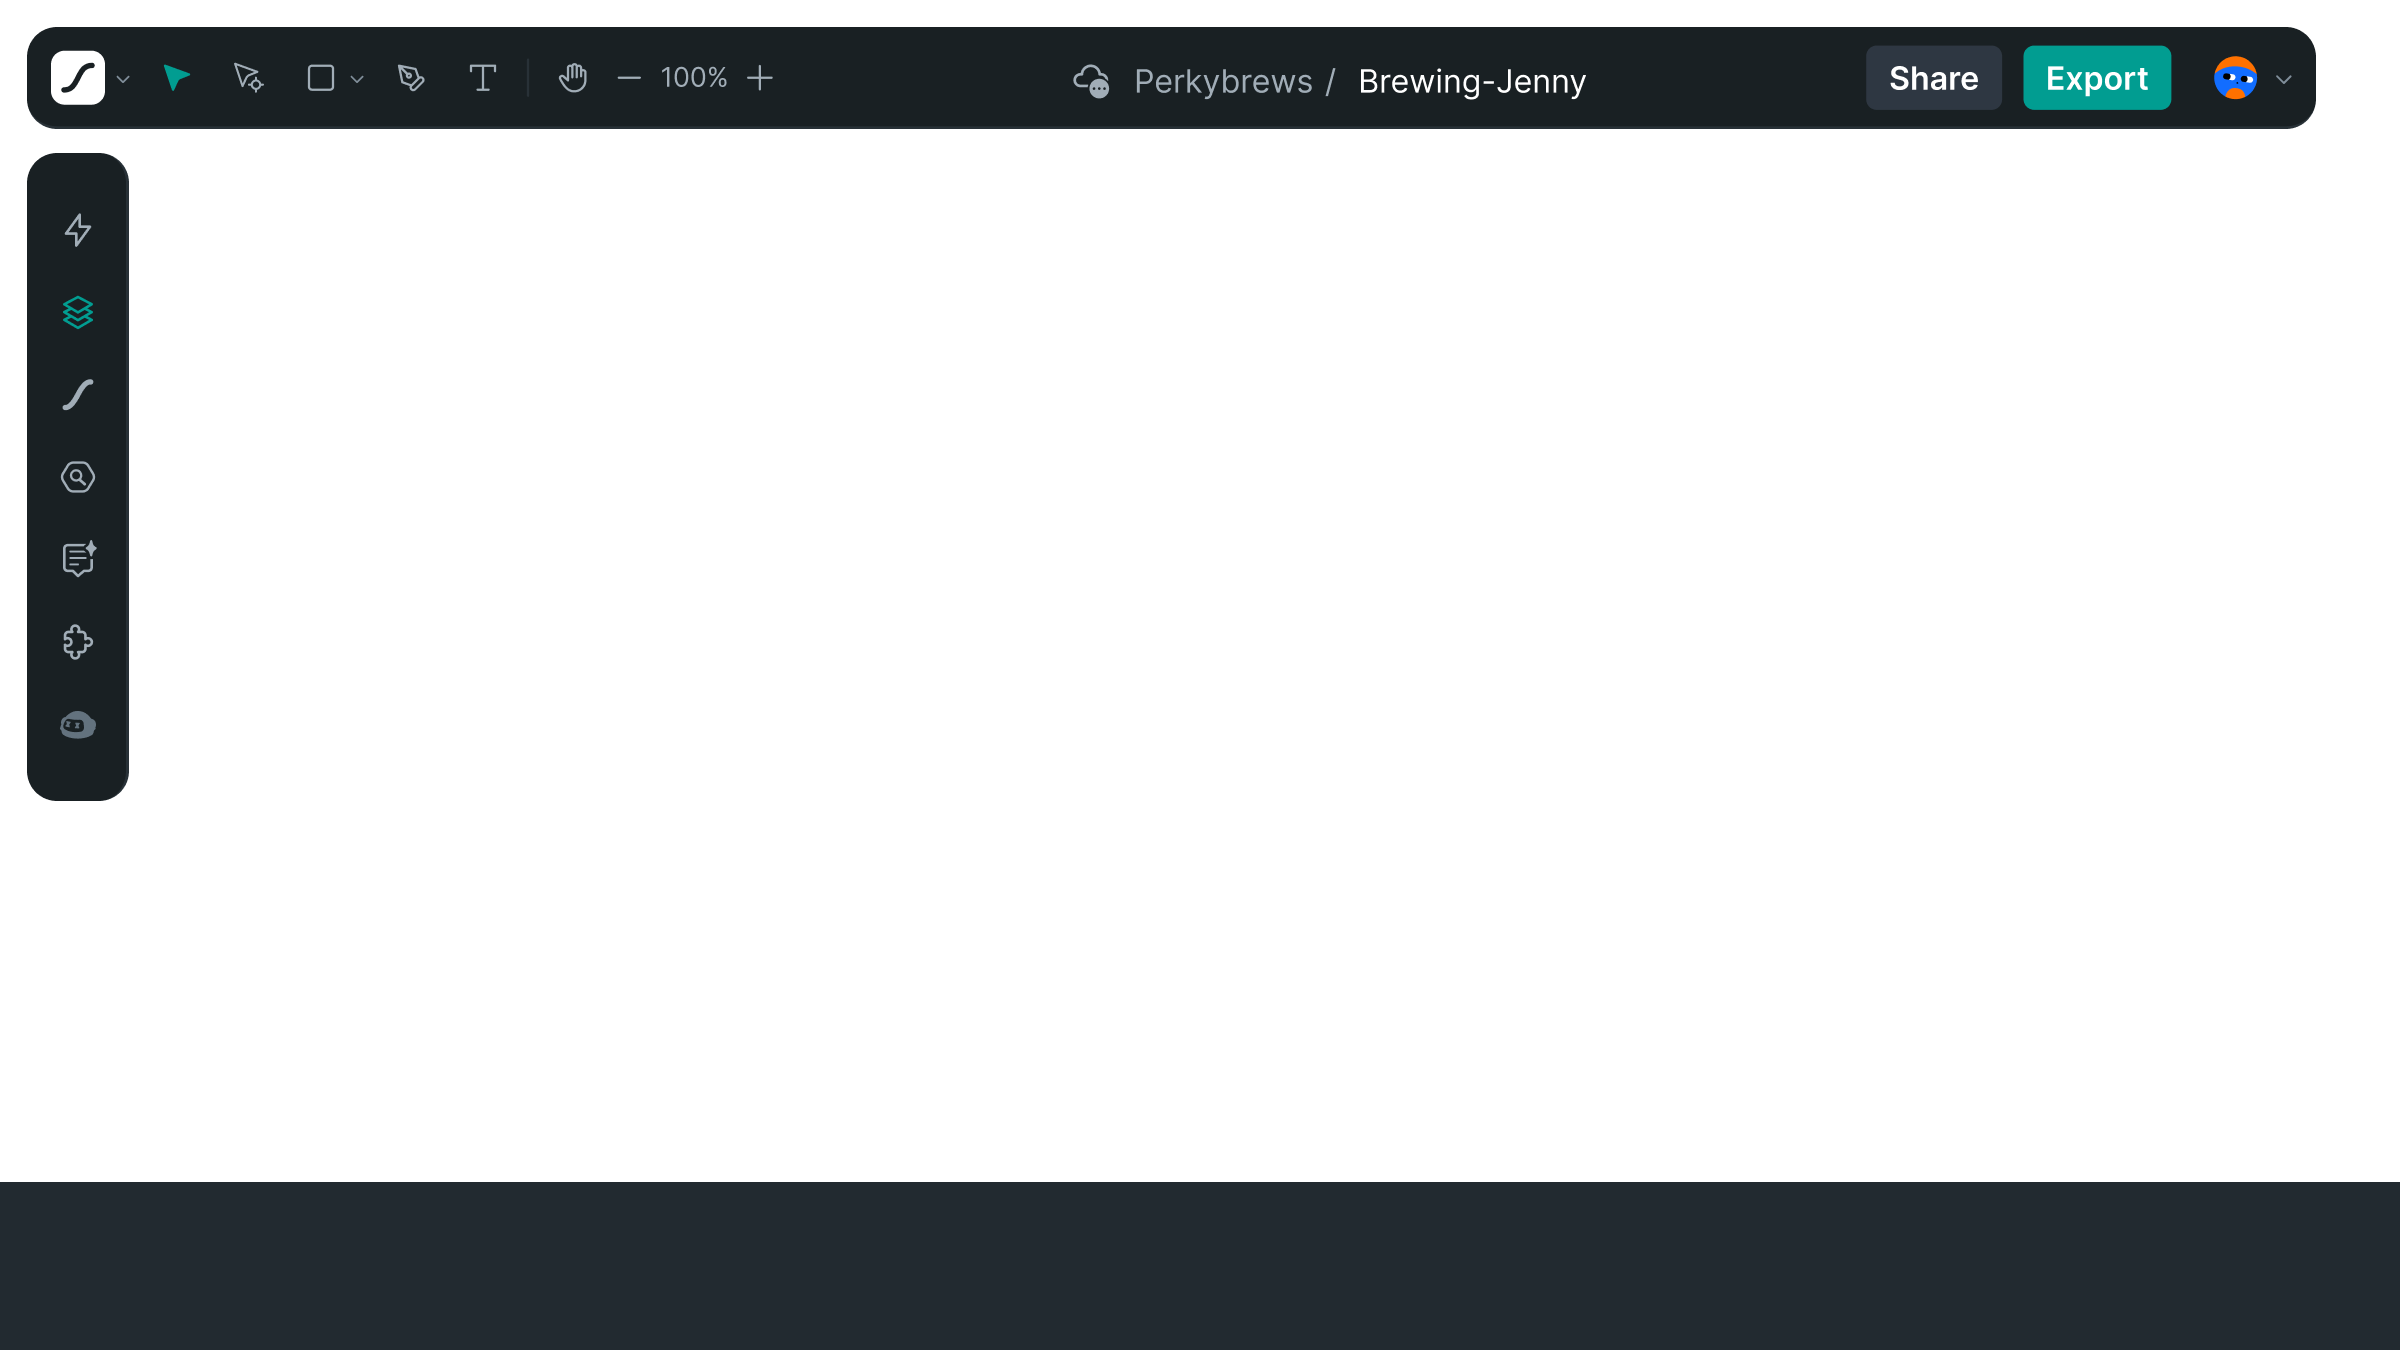Image resolution: width=2400 pixels, height=1350 pixels.
Task: Open the plugins puzzle piece panel
Action: click(78, 642)
